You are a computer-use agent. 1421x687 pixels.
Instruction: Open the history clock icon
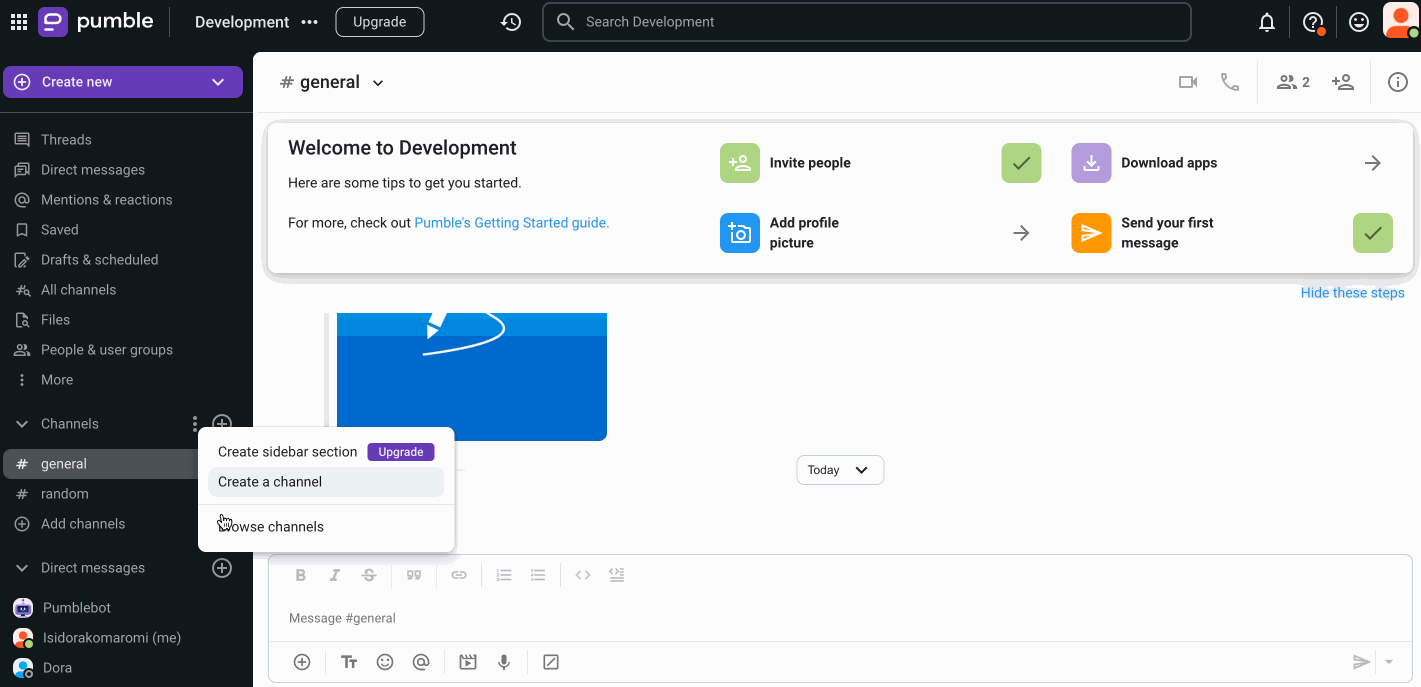tap(511, 22)
